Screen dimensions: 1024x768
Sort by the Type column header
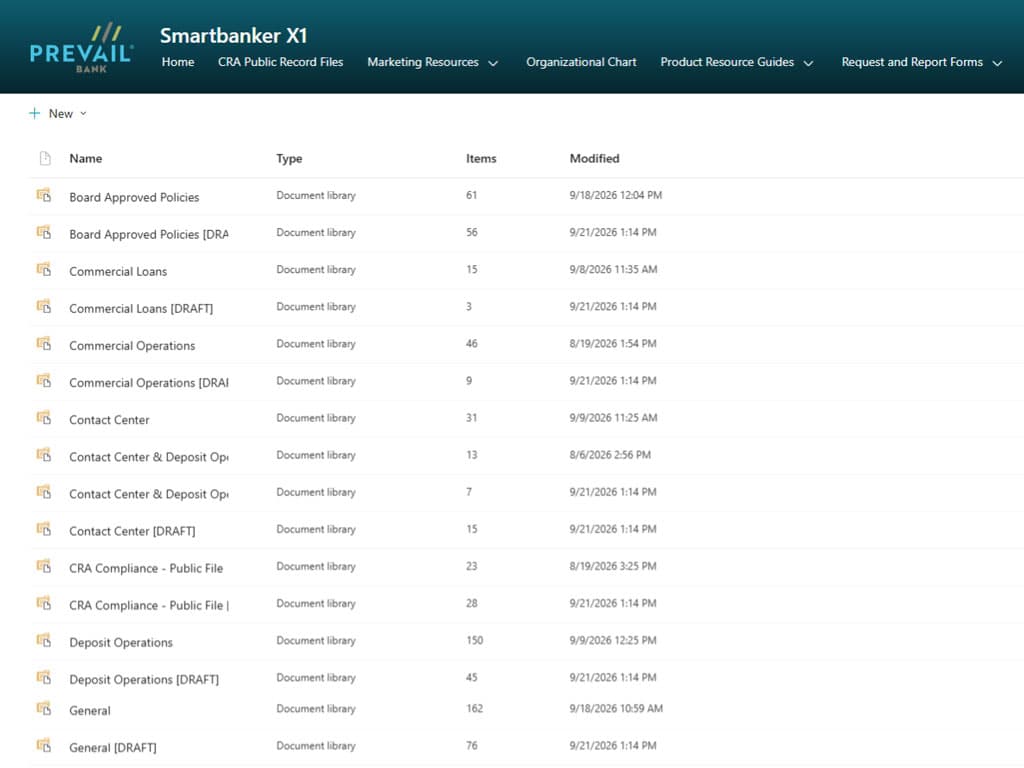[x=289, y=158]
